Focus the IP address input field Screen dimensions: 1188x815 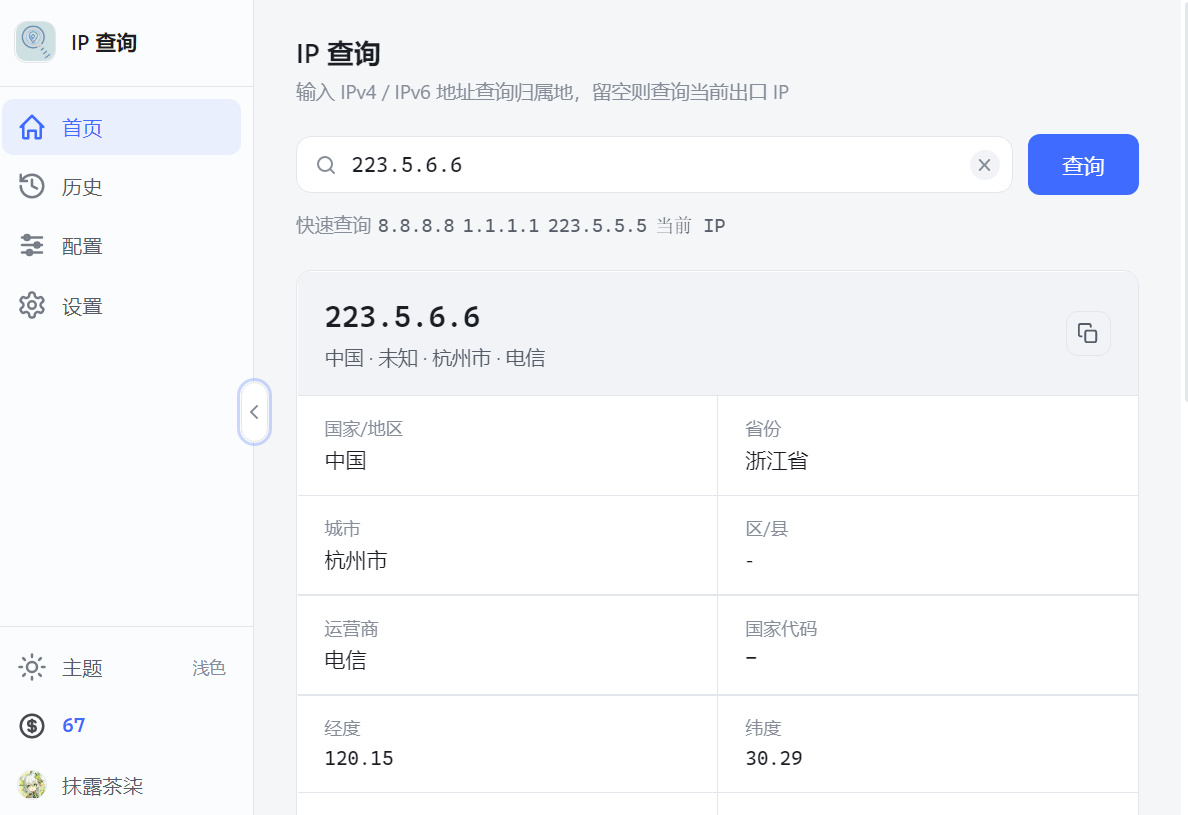[x=655, y=164]
